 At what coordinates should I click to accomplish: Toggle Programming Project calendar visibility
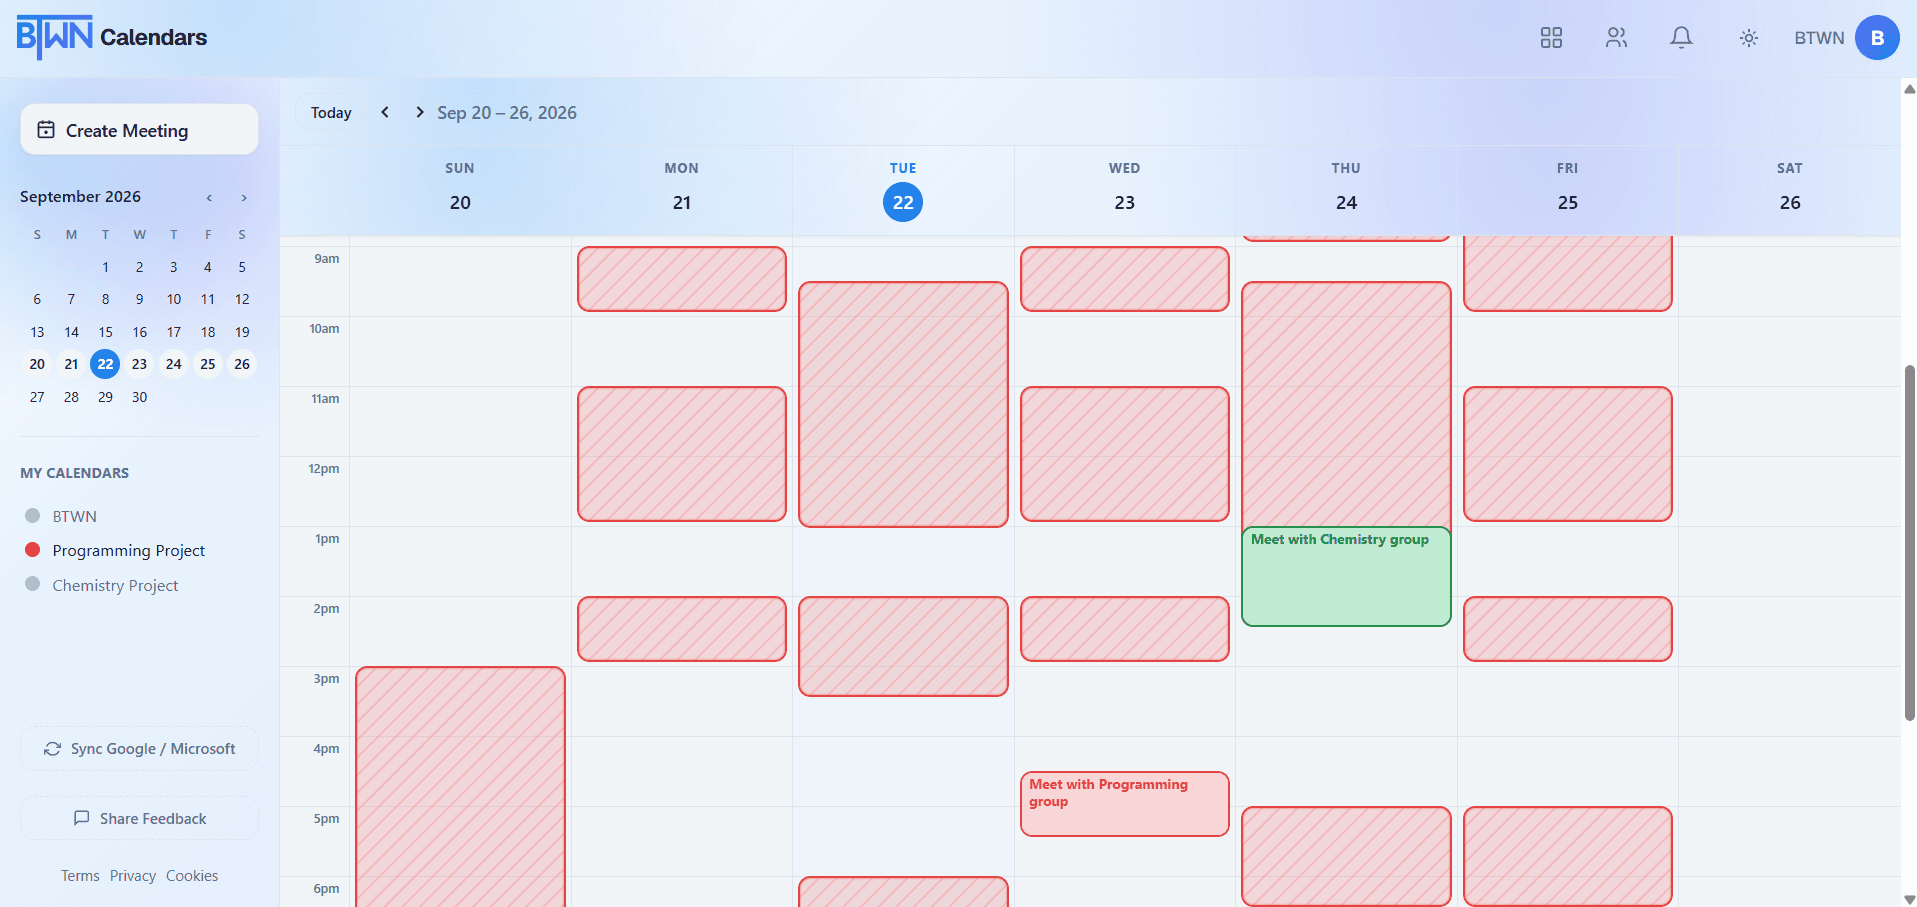(115, 550)
